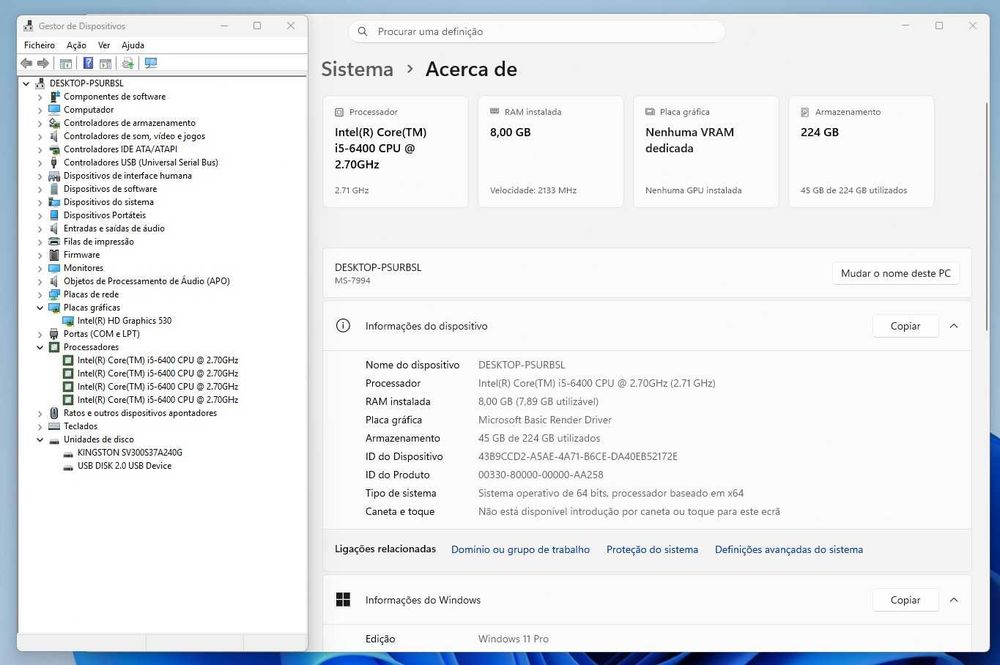The width and height of the screenshot is (1000, 665).
Task: Open the Proteção do sistema link
Action: [x=652, y=549]
